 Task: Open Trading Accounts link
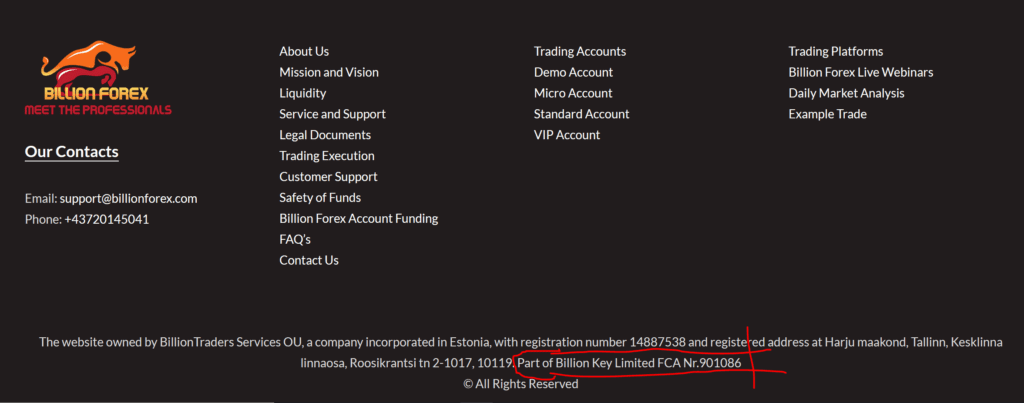580,51
